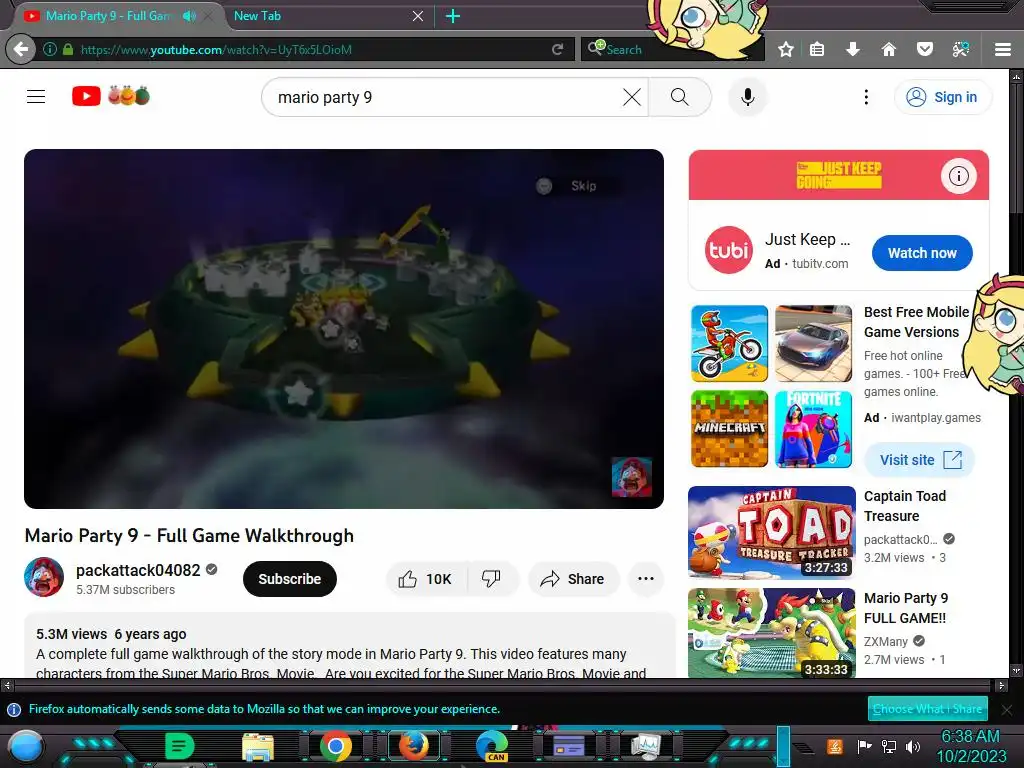Sign in to YouTube
Screen dimensions: 1024x768
942,97
